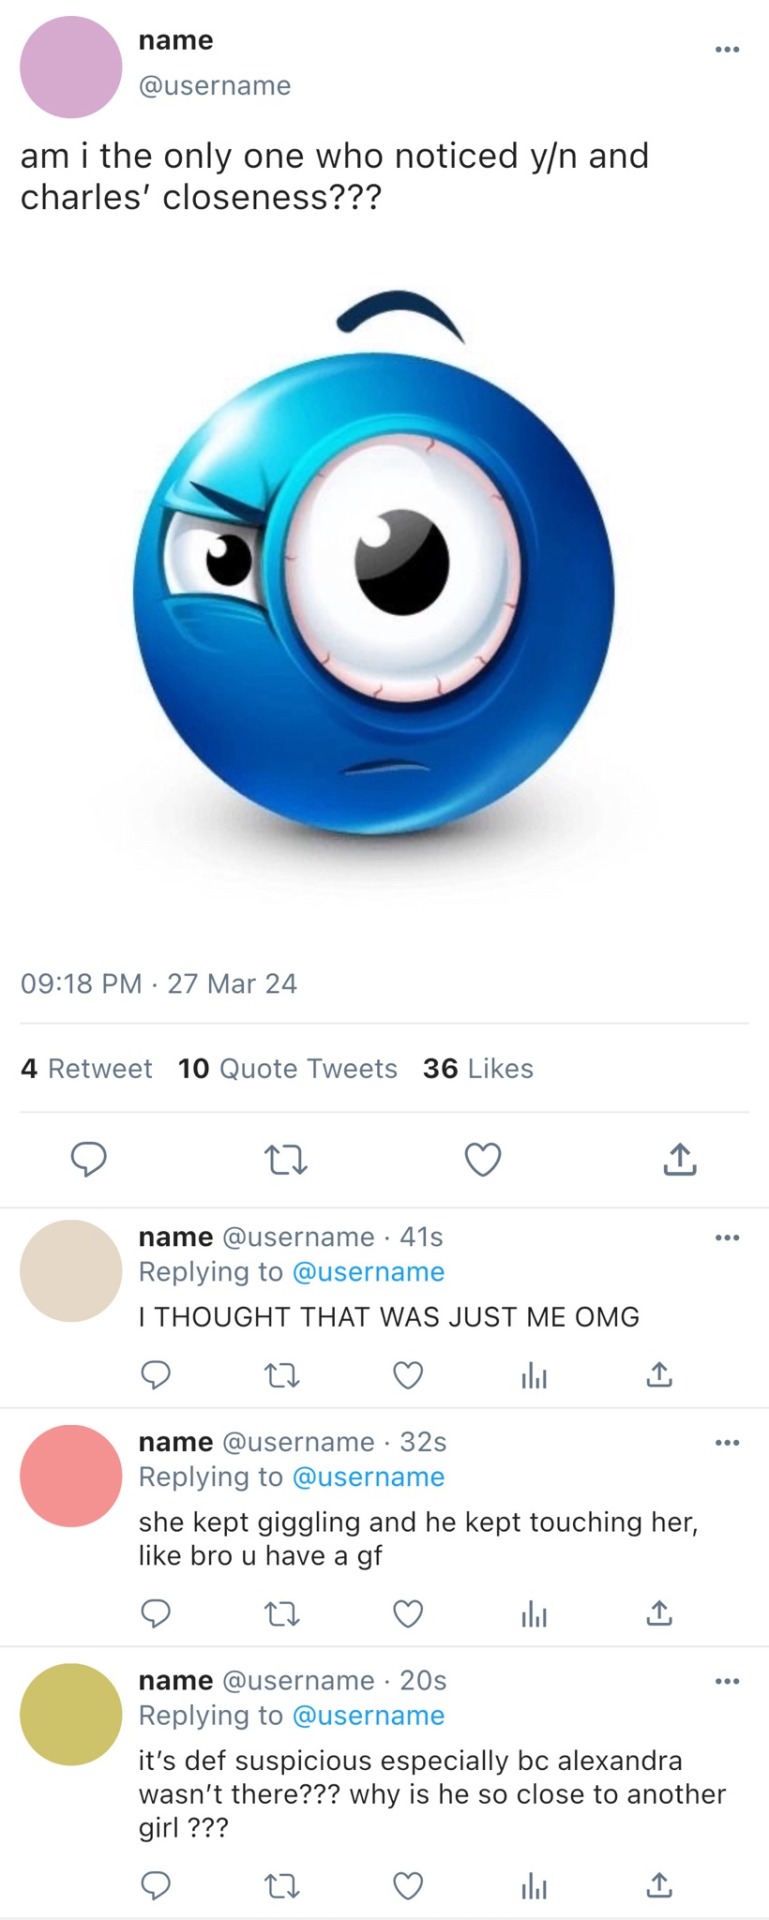Reply to the 'I THOUGHT THAT WAS JUST ME' comment

154,1377
